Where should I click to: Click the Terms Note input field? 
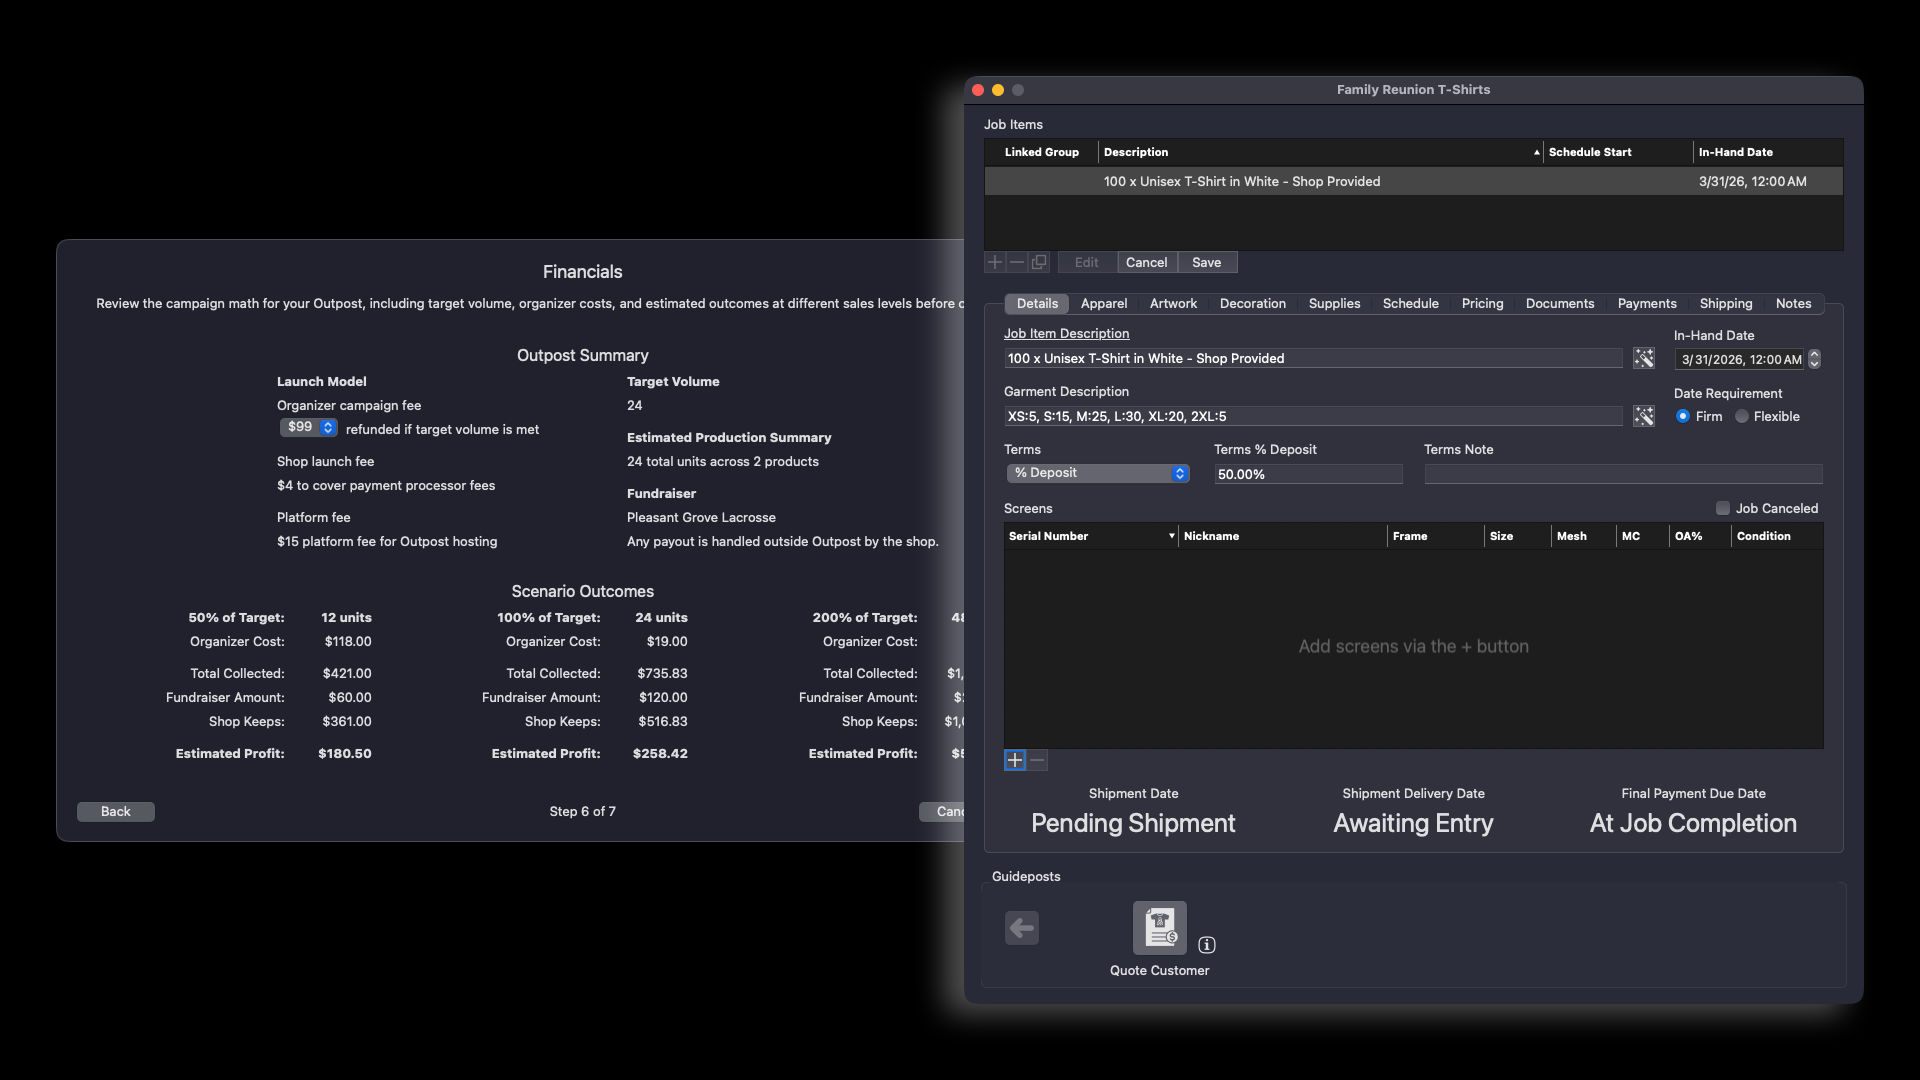1622,474
